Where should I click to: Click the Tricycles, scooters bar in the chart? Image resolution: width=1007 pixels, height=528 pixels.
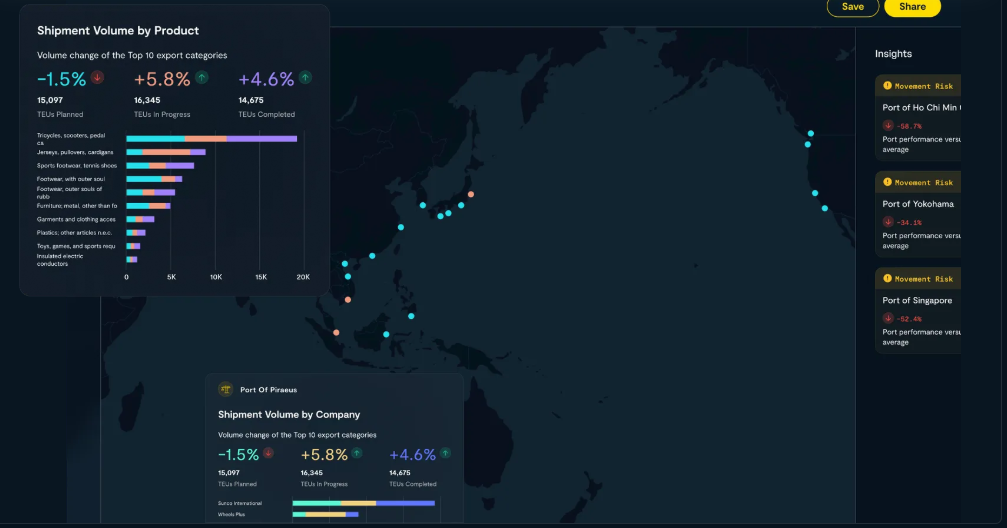pyautogui.click(x=211, y=139)
